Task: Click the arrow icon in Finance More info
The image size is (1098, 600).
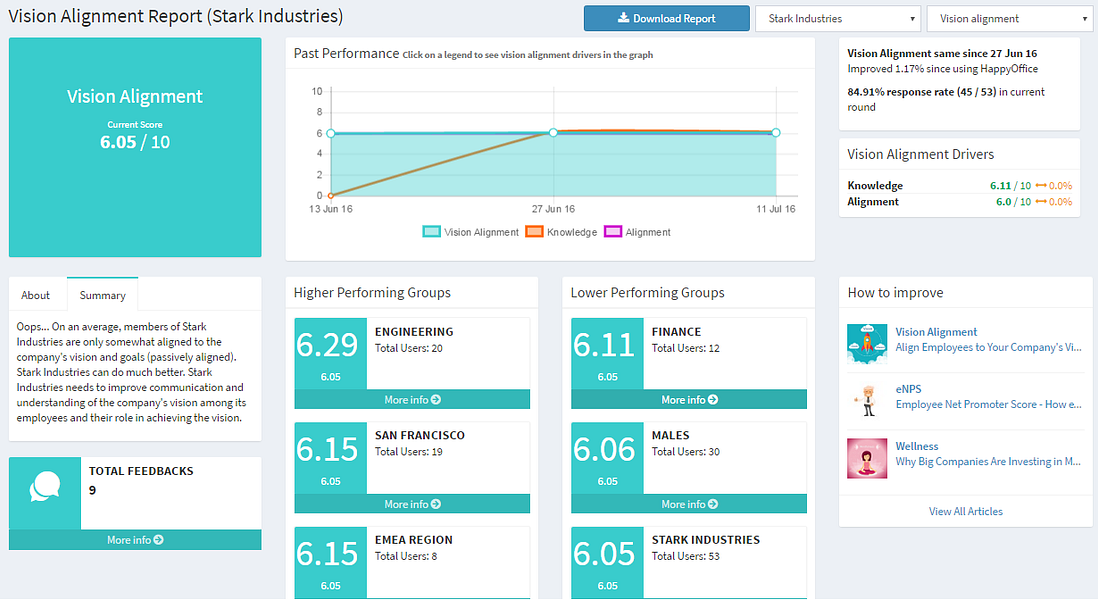Action: (713, 400)
